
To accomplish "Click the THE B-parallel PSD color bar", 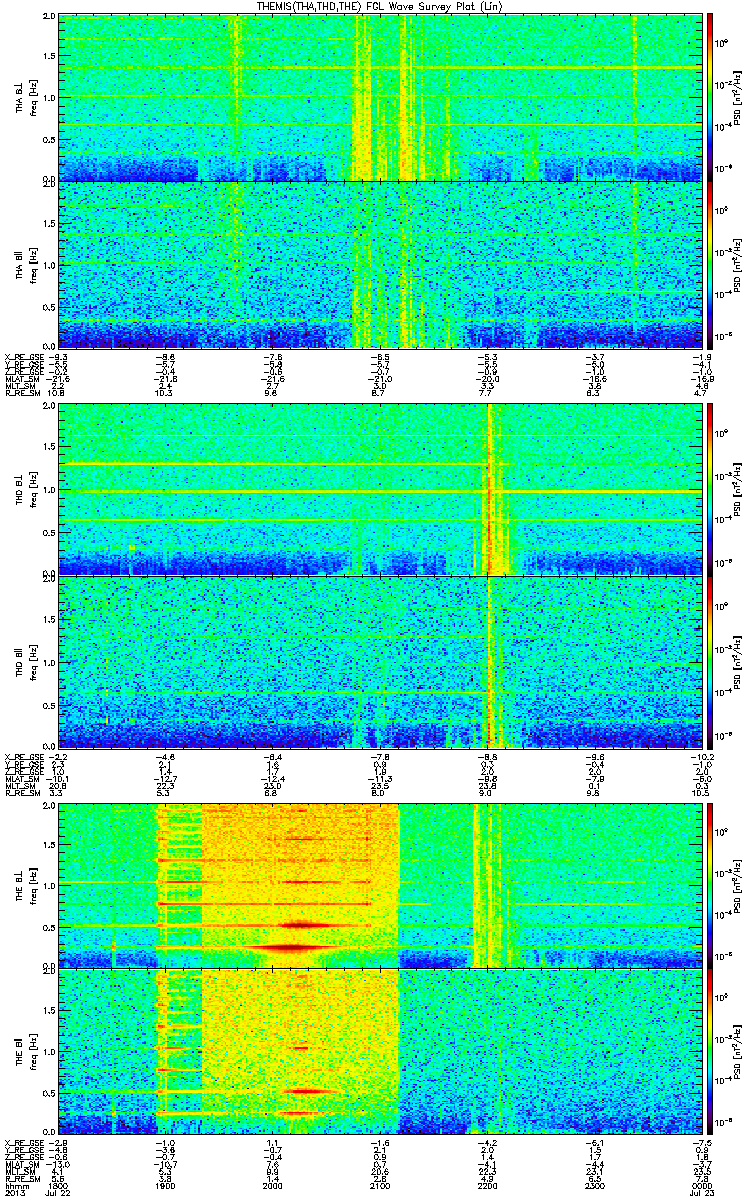I will point(710,1052).
